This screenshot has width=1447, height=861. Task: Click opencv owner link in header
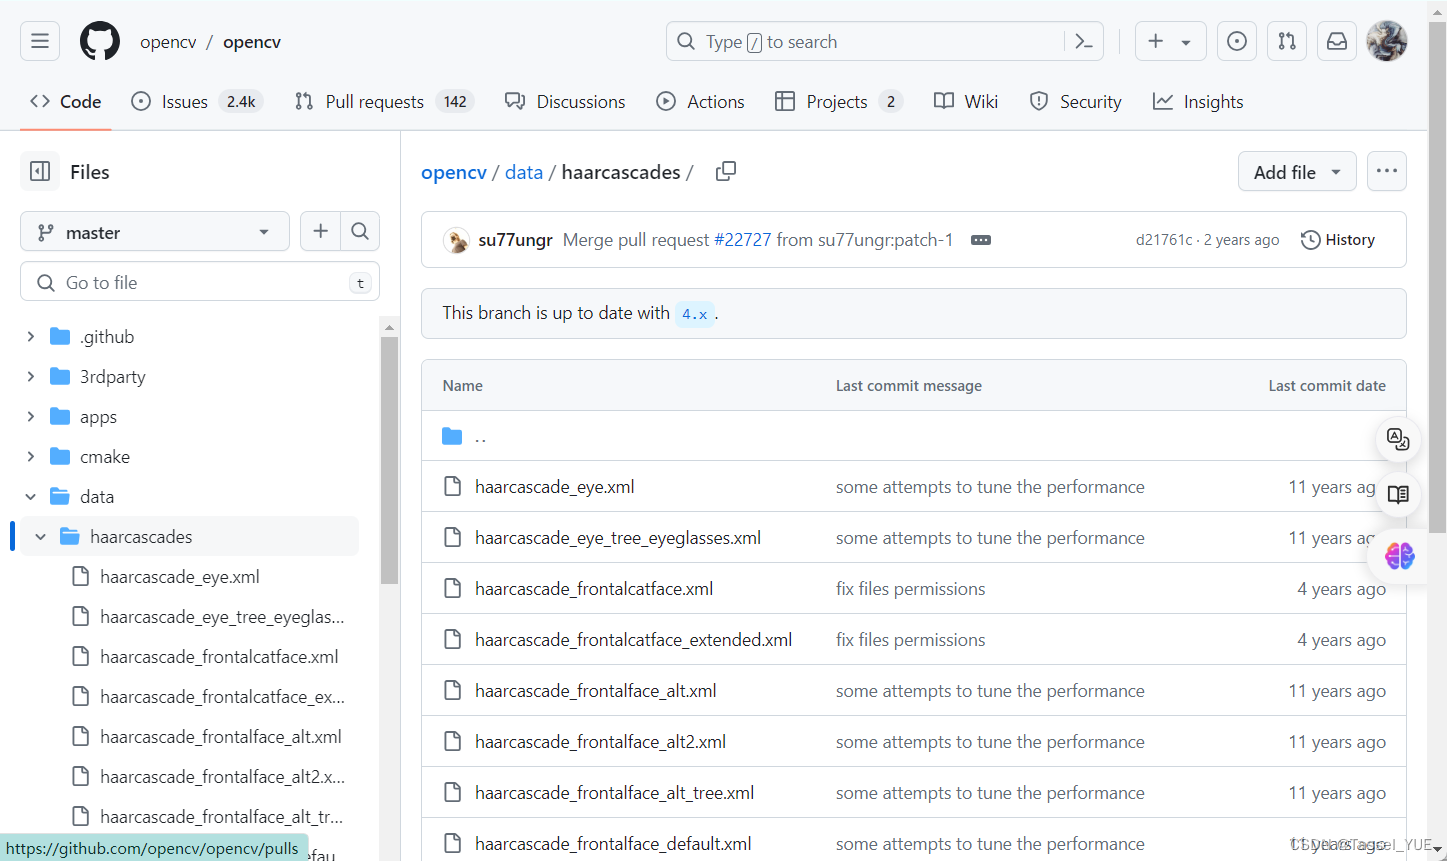click(168, 42)
